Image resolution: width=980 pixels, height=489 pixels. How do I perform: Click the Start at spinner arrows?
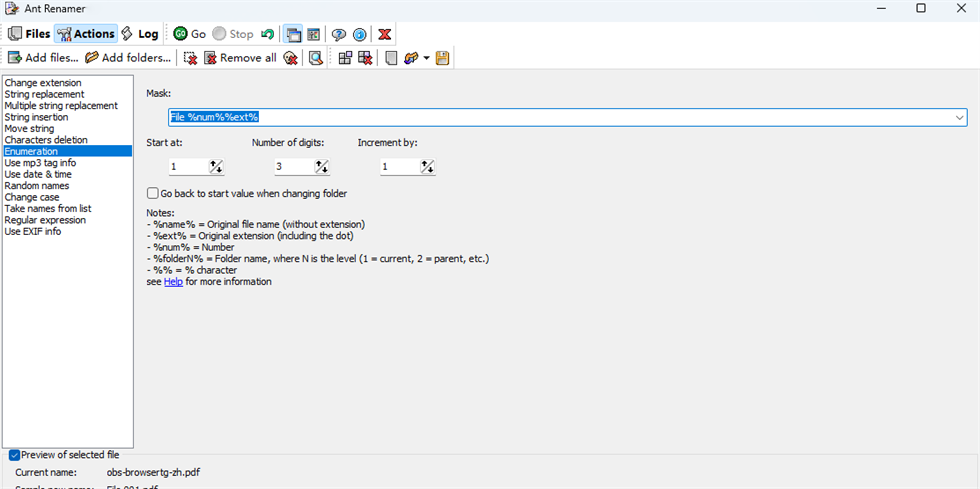(216, 167)
